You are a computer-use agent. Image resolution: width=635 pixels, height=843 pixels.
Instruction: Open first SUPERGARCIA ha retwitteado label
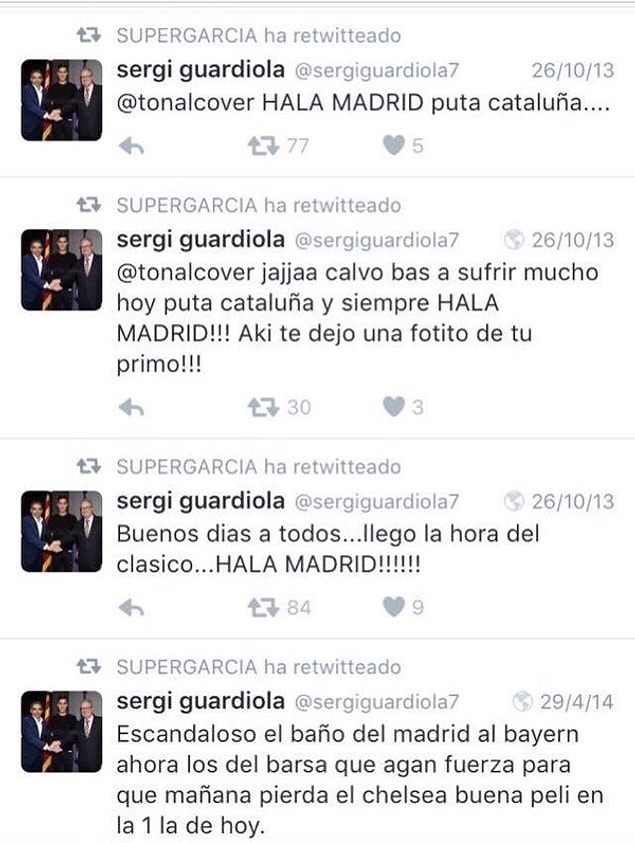[x=259, y=35]
